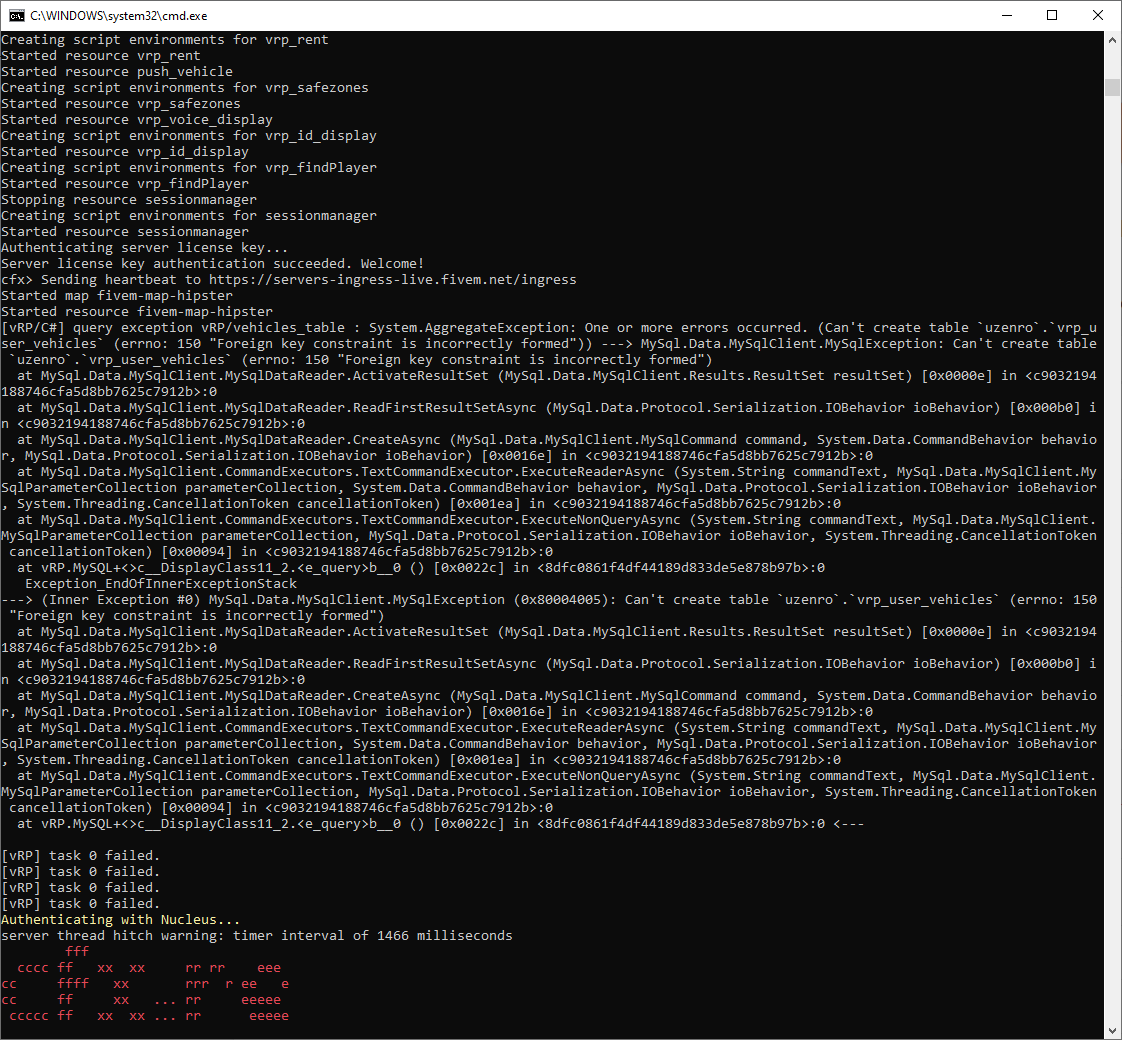
Task: Close the command prompt window
Action: [x=1096, y=15]
